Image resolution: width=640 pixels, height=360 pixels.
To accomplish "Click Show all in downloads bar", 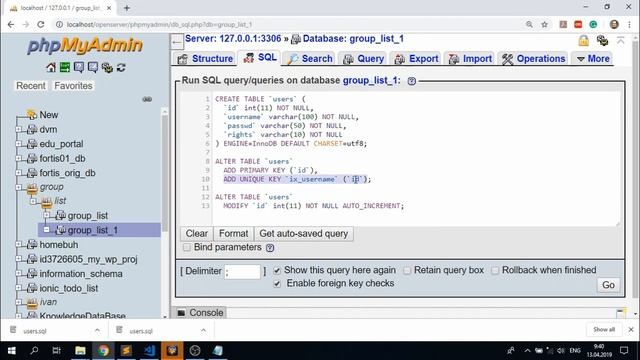I will [x=604, y=330].
